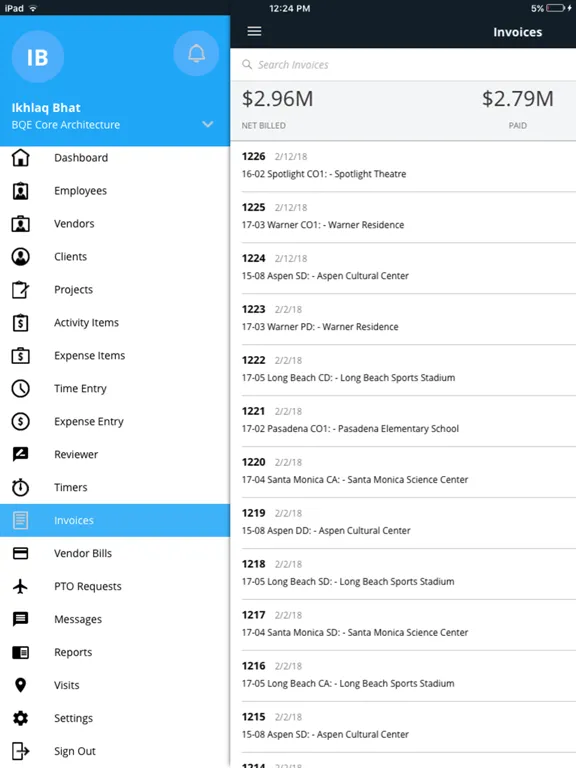
Task: Click the Messages chat icon
Action: 21,619
